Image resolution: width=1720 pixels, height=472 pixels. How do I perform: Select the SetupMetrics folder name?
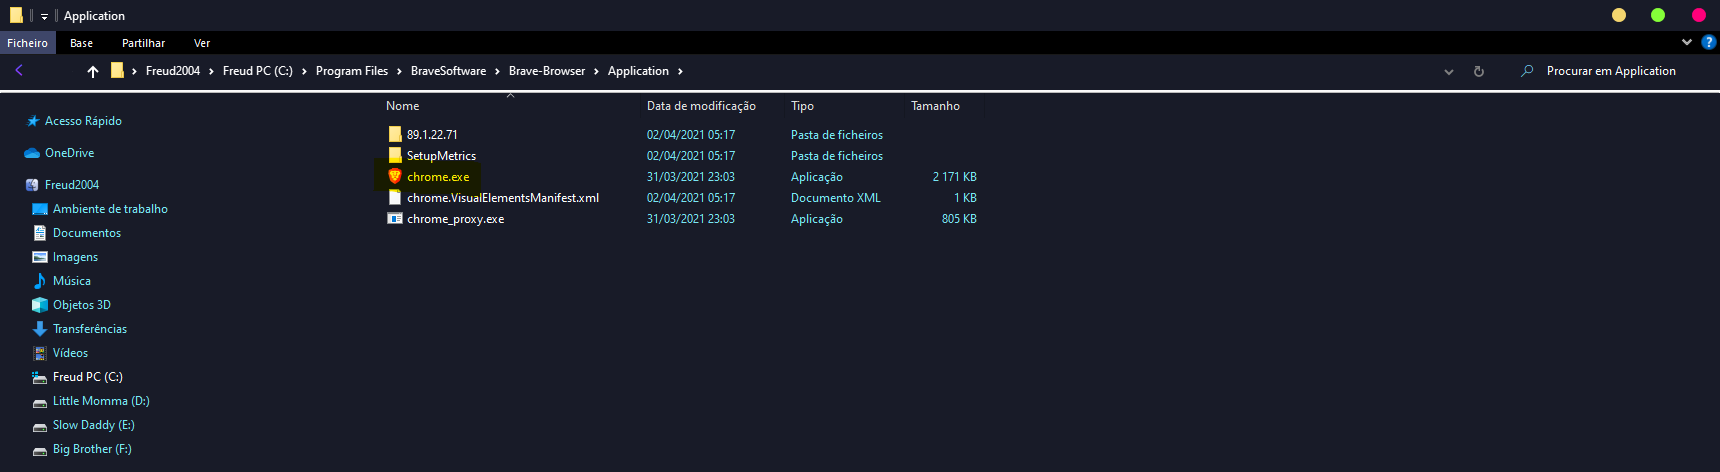(x=441, y=156)
